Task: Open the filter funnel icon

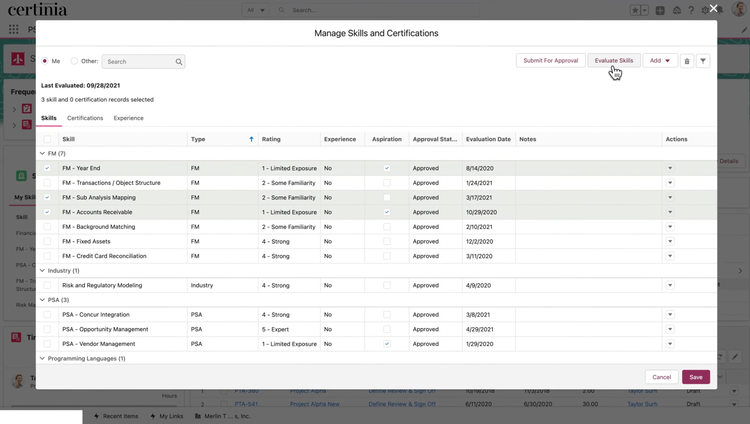Action: [x=703, y=61]
